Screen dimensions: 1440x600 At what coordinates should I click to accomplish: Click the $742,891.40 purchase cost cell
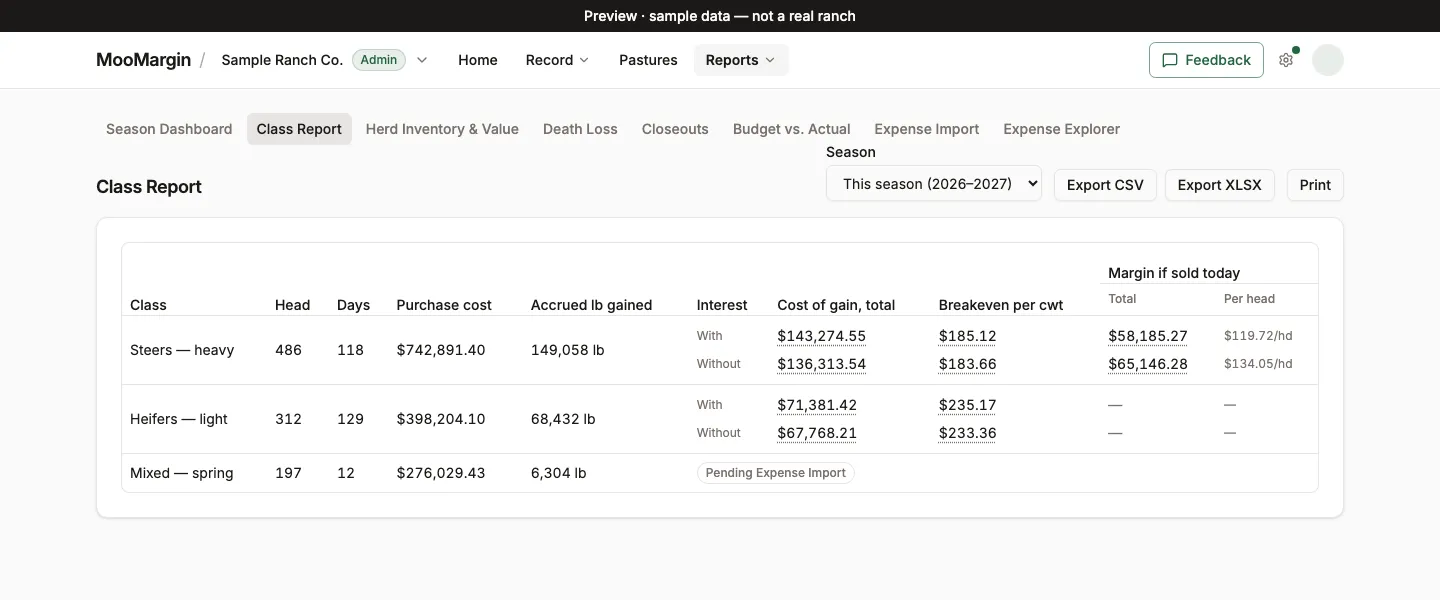click(441, 350)
